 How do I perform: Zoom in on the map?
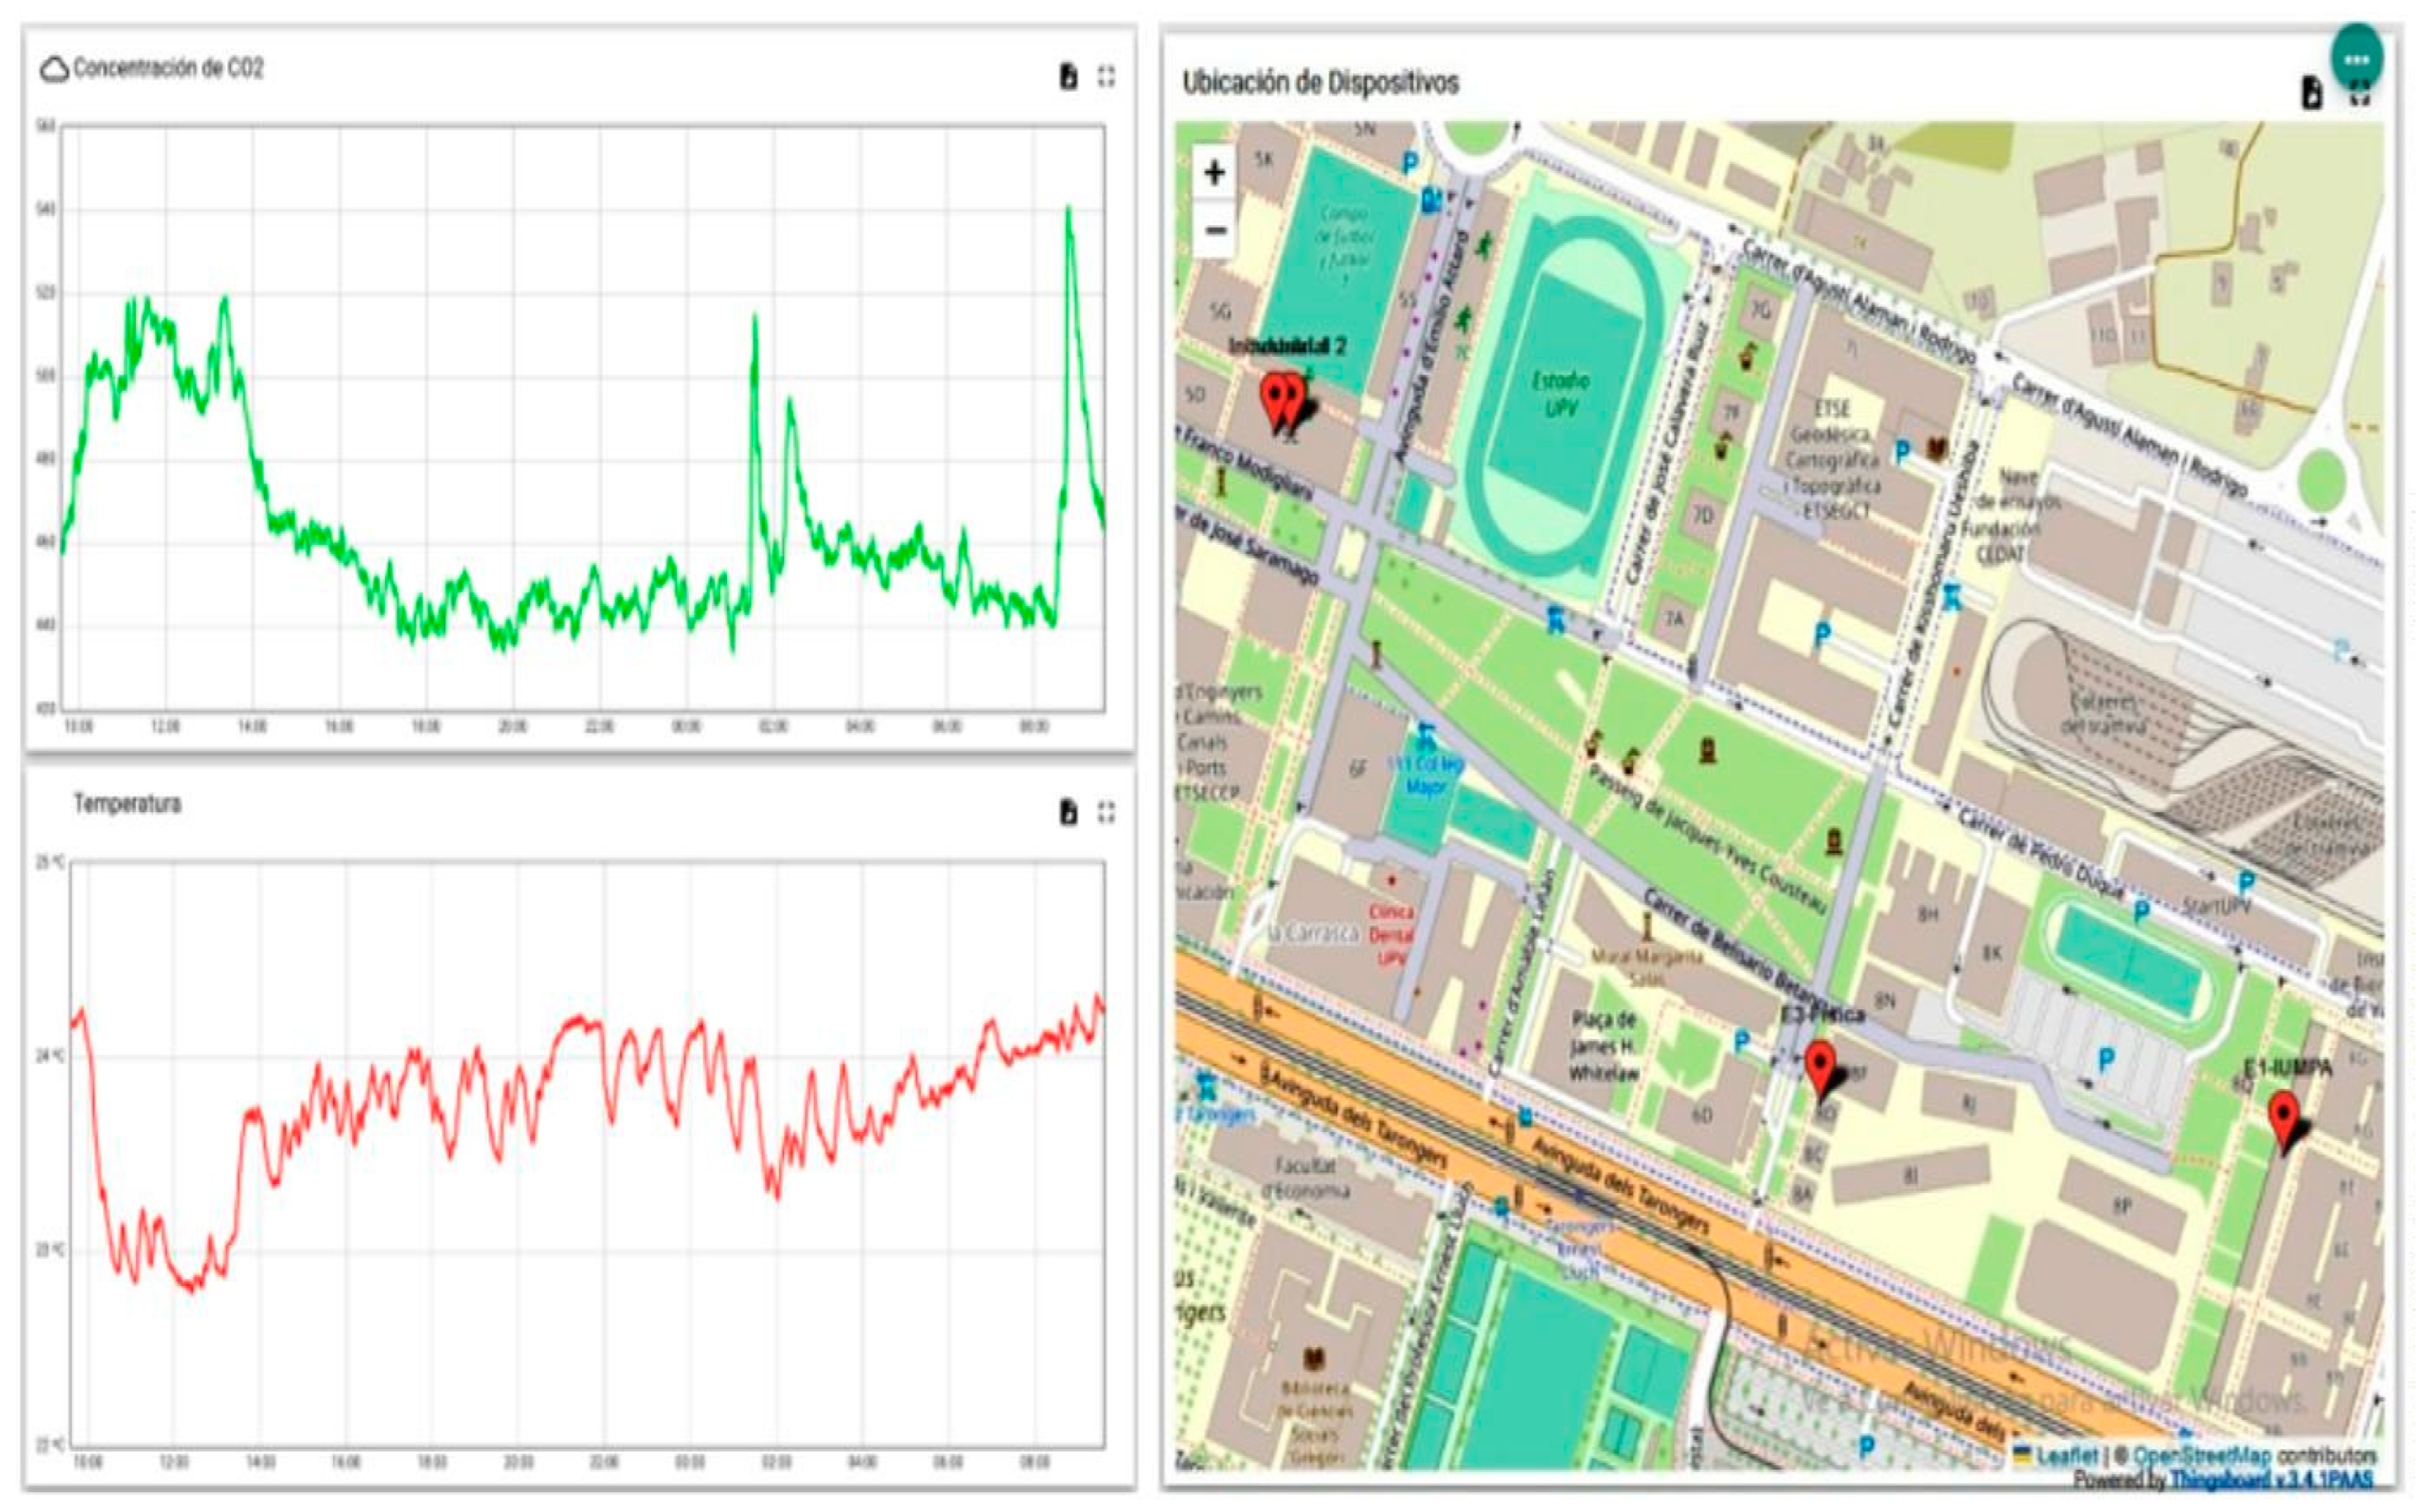pos(1214,173)
